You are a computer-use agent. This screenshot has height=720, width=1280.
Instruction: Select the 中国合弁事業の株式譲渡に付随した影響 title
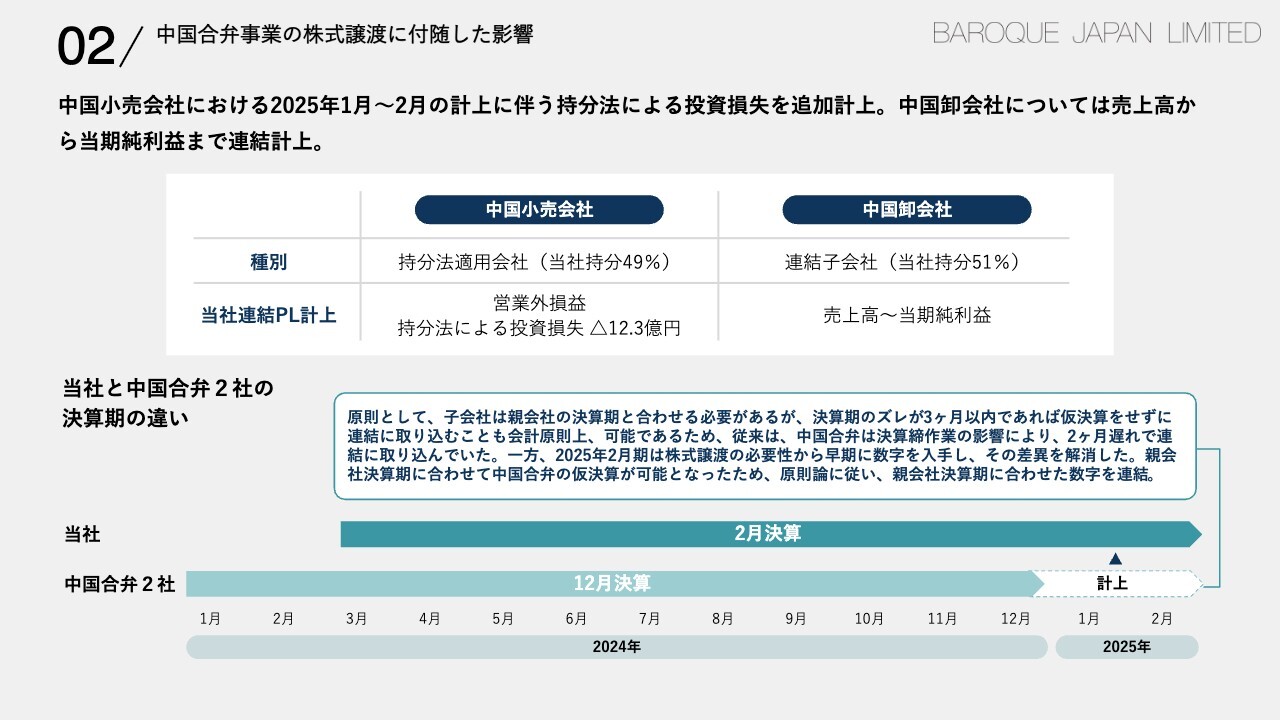(x=345, y=35)
